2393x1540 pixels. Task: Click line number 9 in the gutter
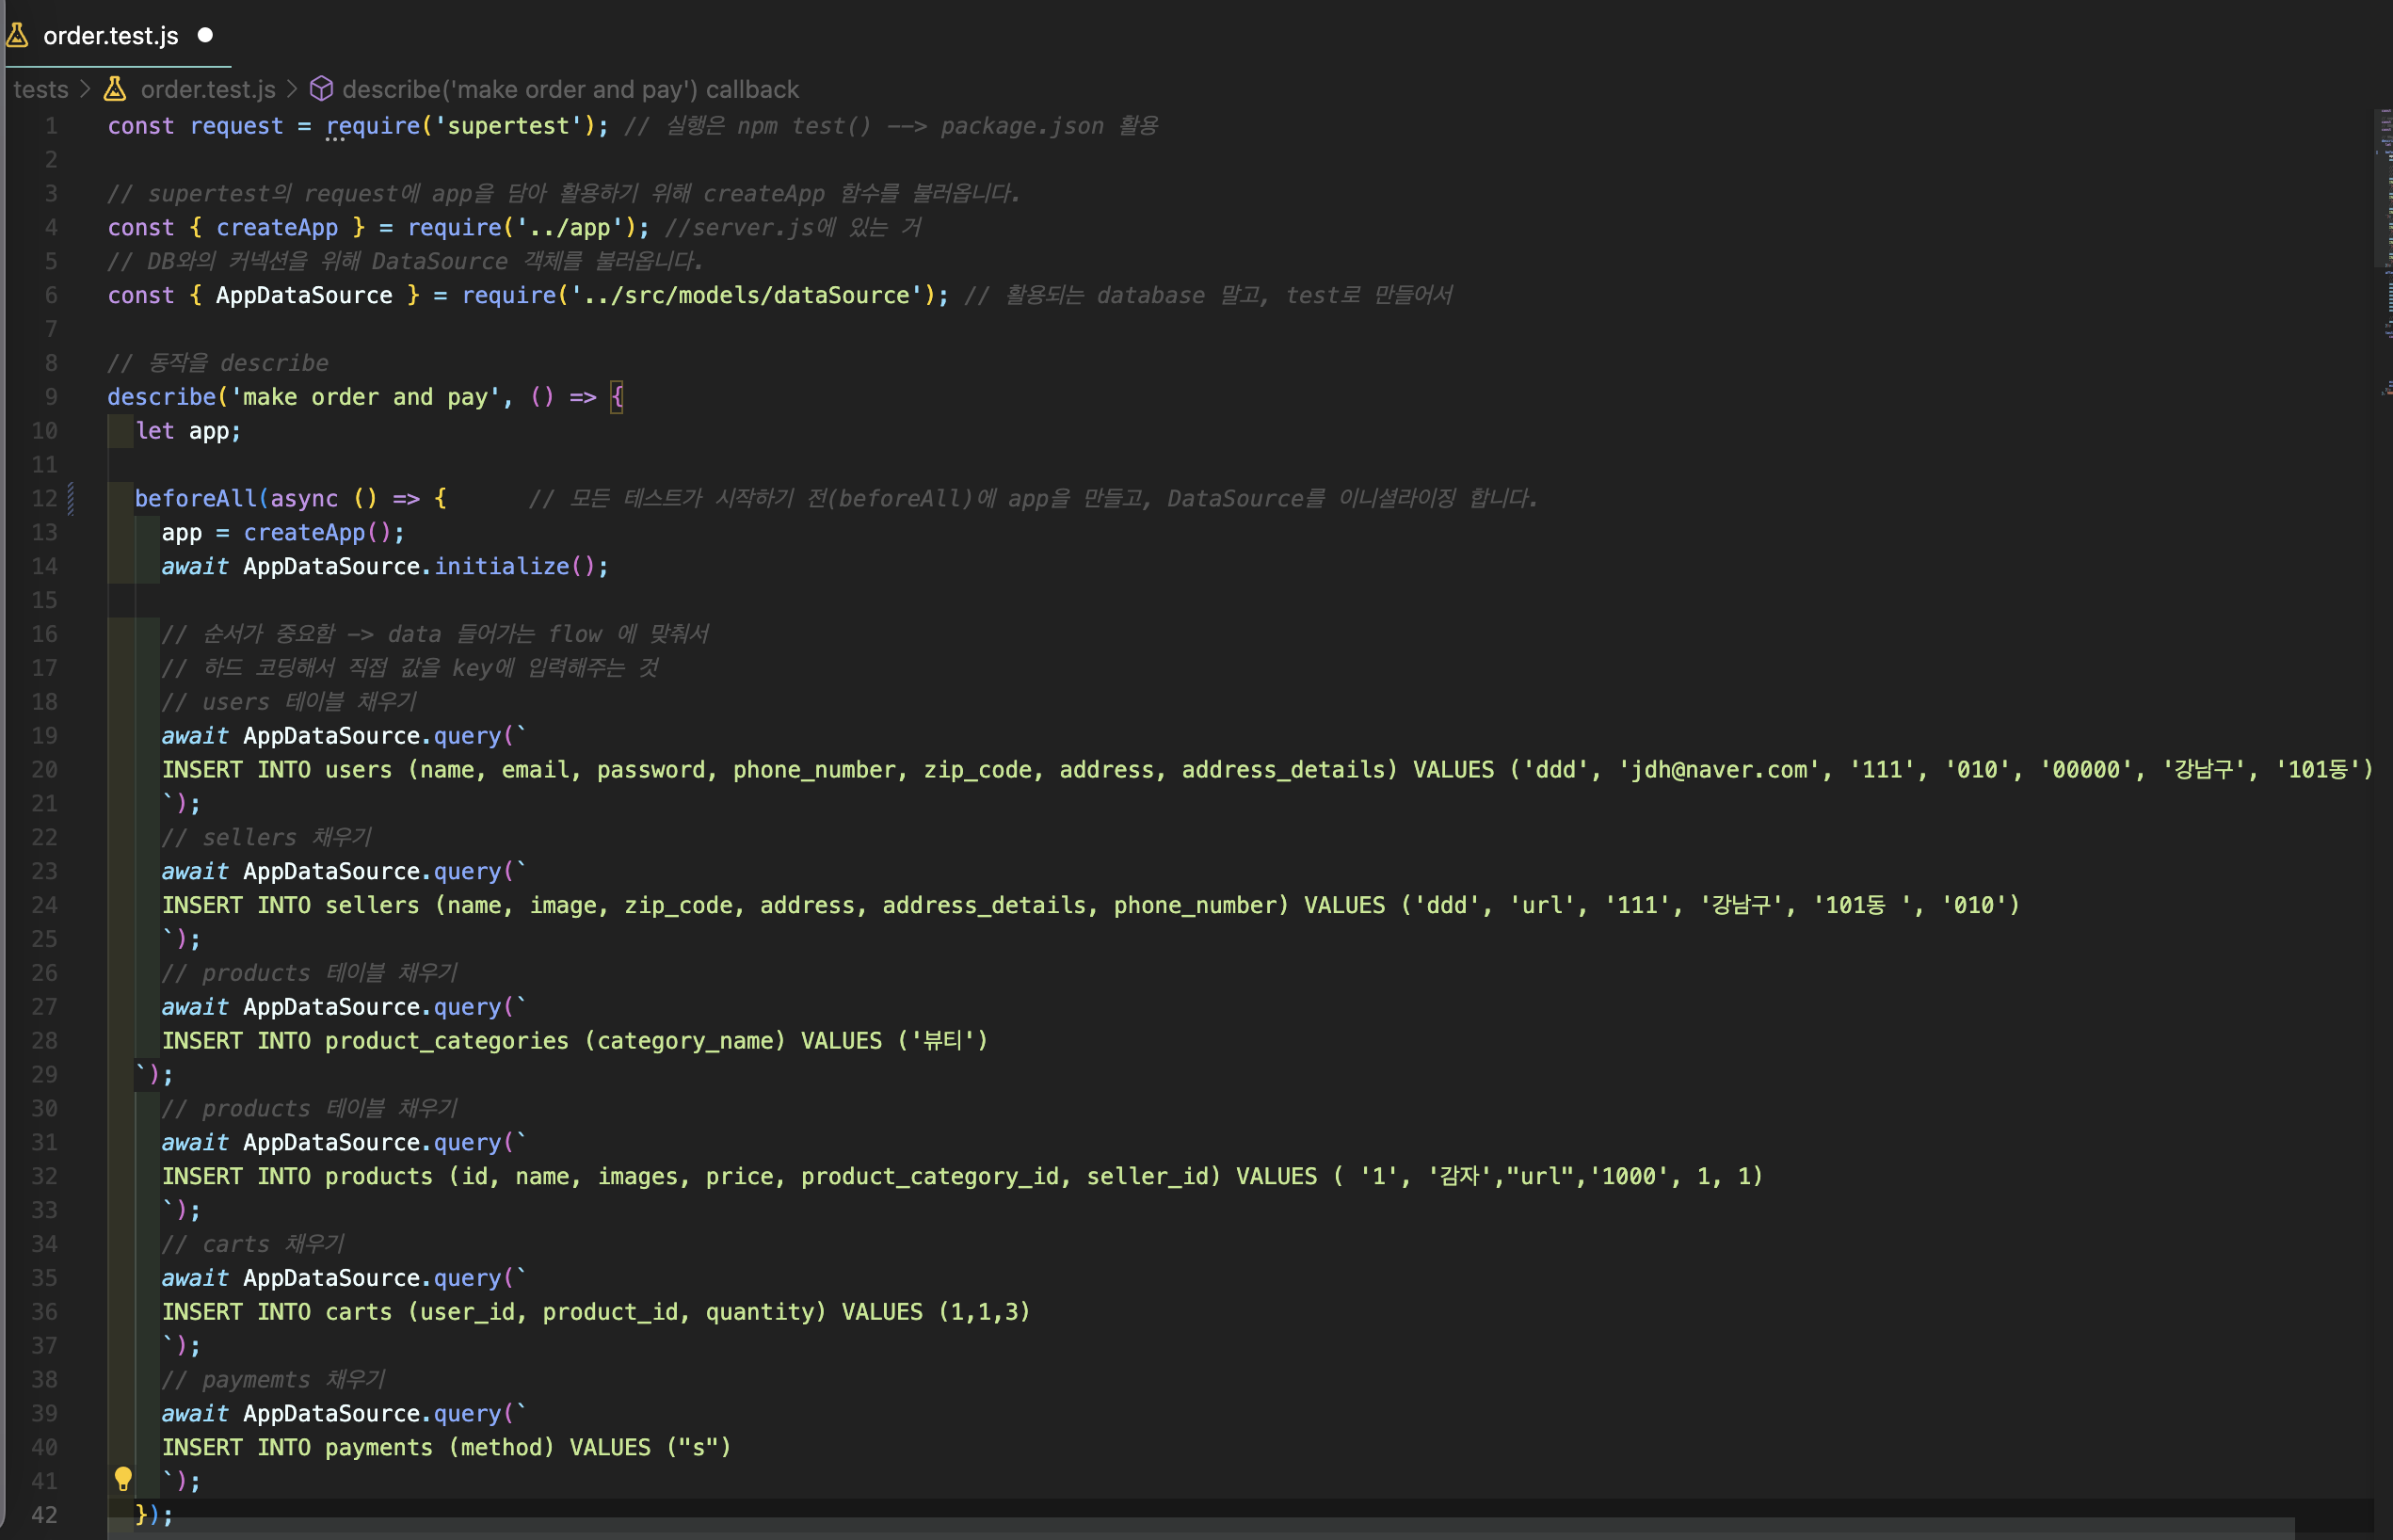pyautogui.click(x=50, y=397)
